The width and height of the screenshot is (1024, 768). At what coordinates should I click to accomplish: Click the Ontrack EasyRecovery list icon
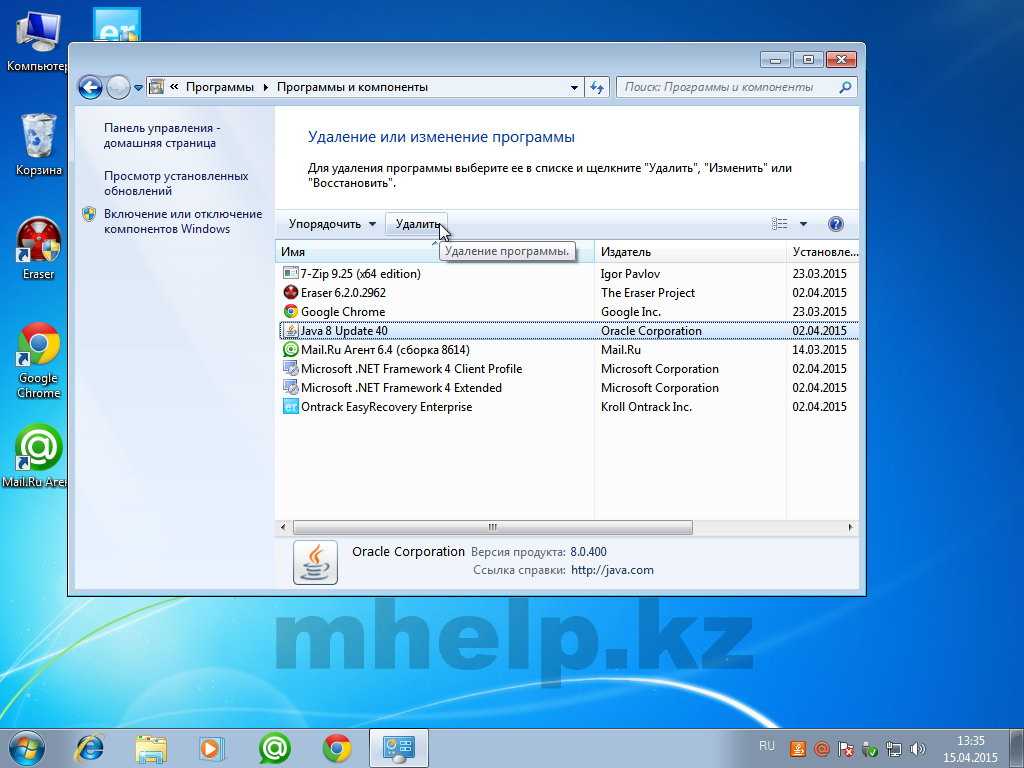291,406
